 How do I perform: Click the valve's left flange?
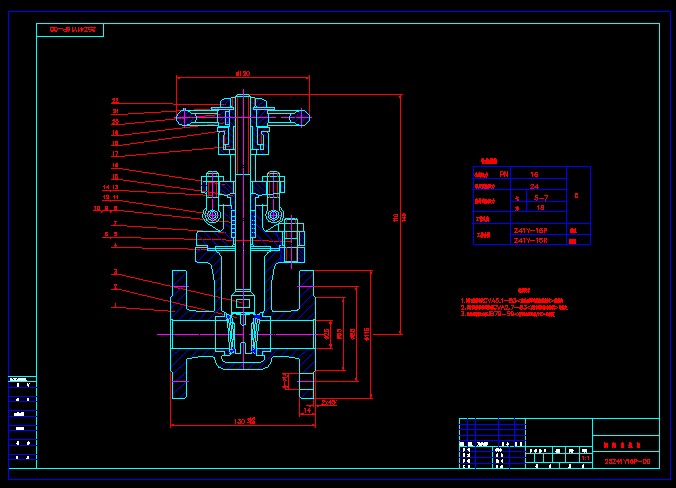tap(179, 331)
